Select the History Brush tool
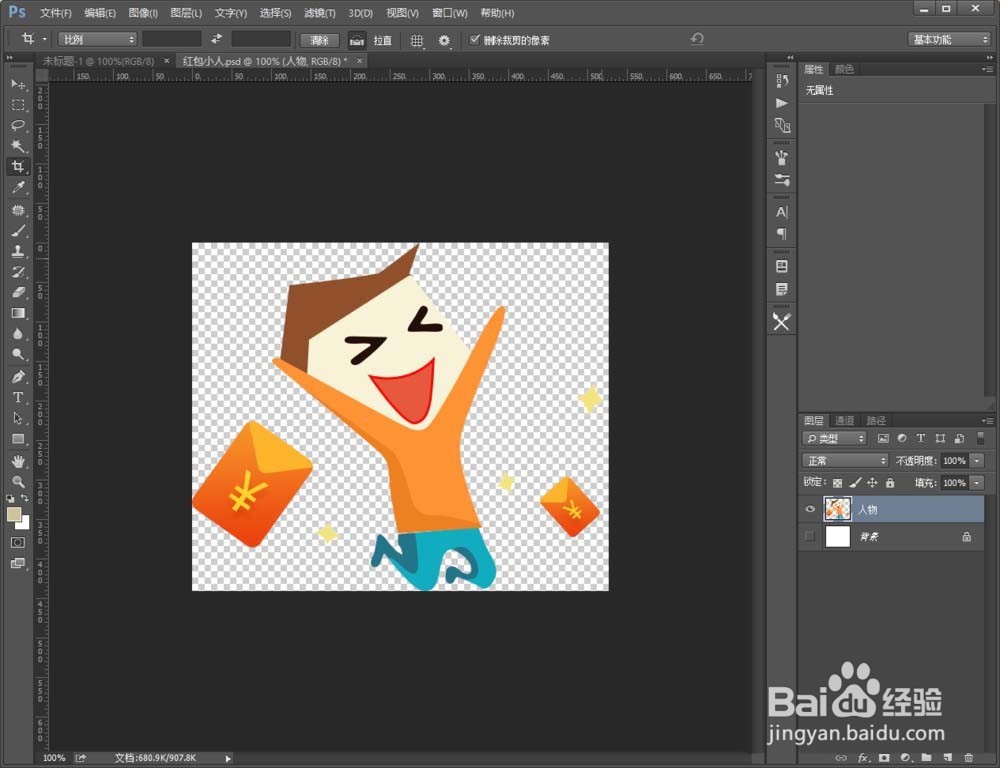 click(x=18, y=272)
